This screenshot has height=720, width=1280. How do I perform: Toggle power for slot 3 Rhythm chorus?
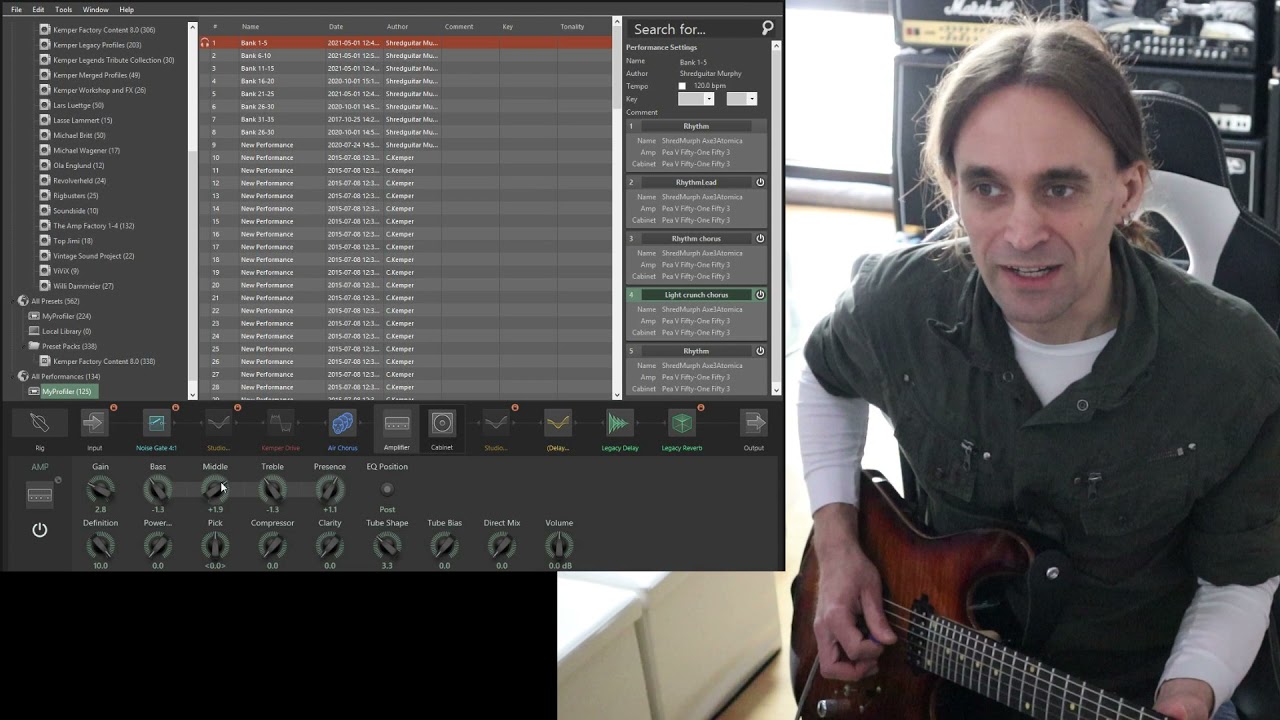[760, 238]
